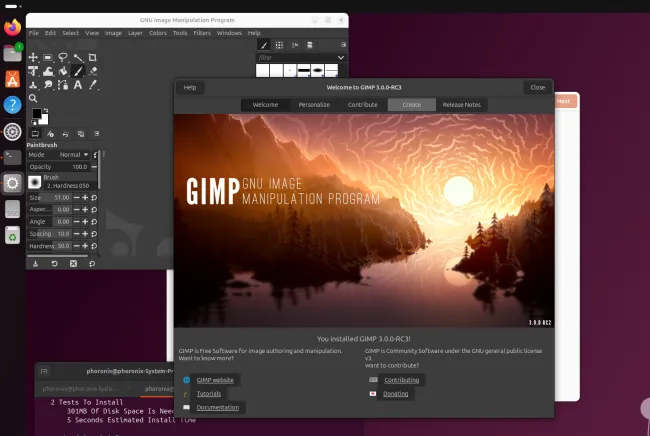Open the Release Notes tab

coord(461,104)
